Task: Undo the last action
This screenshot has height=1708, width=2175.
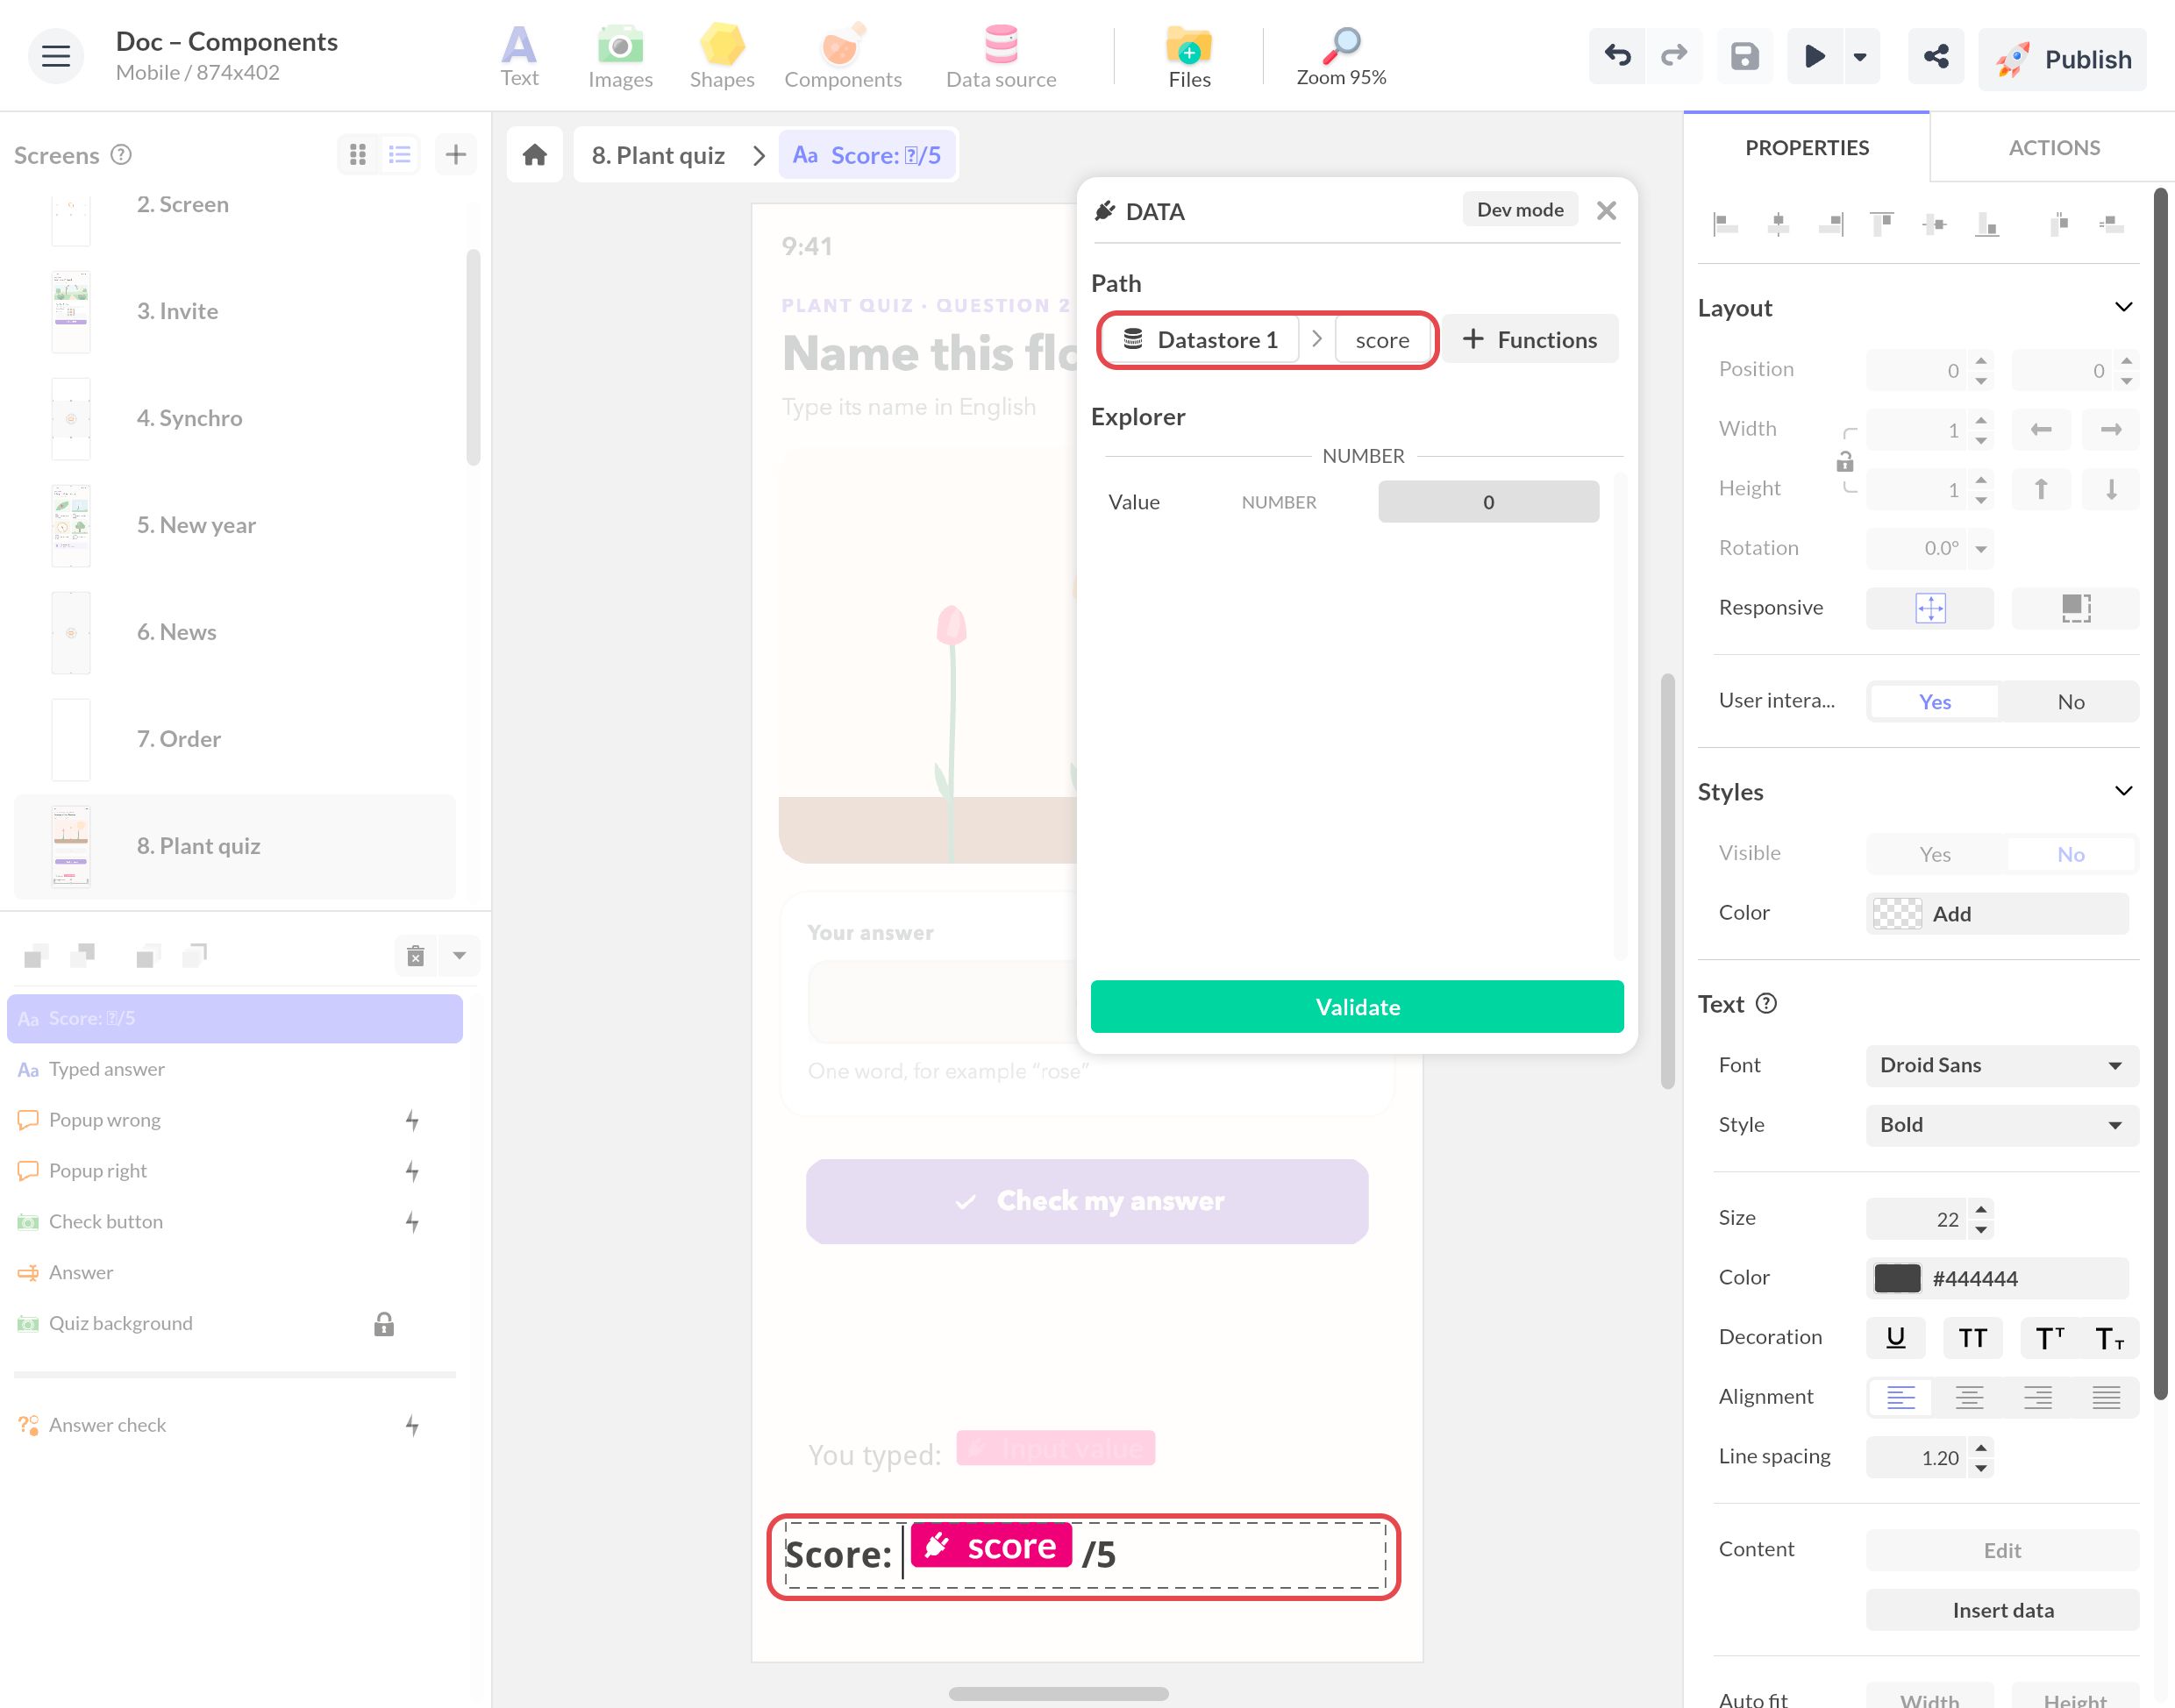Action: [x=1617, y=57]
